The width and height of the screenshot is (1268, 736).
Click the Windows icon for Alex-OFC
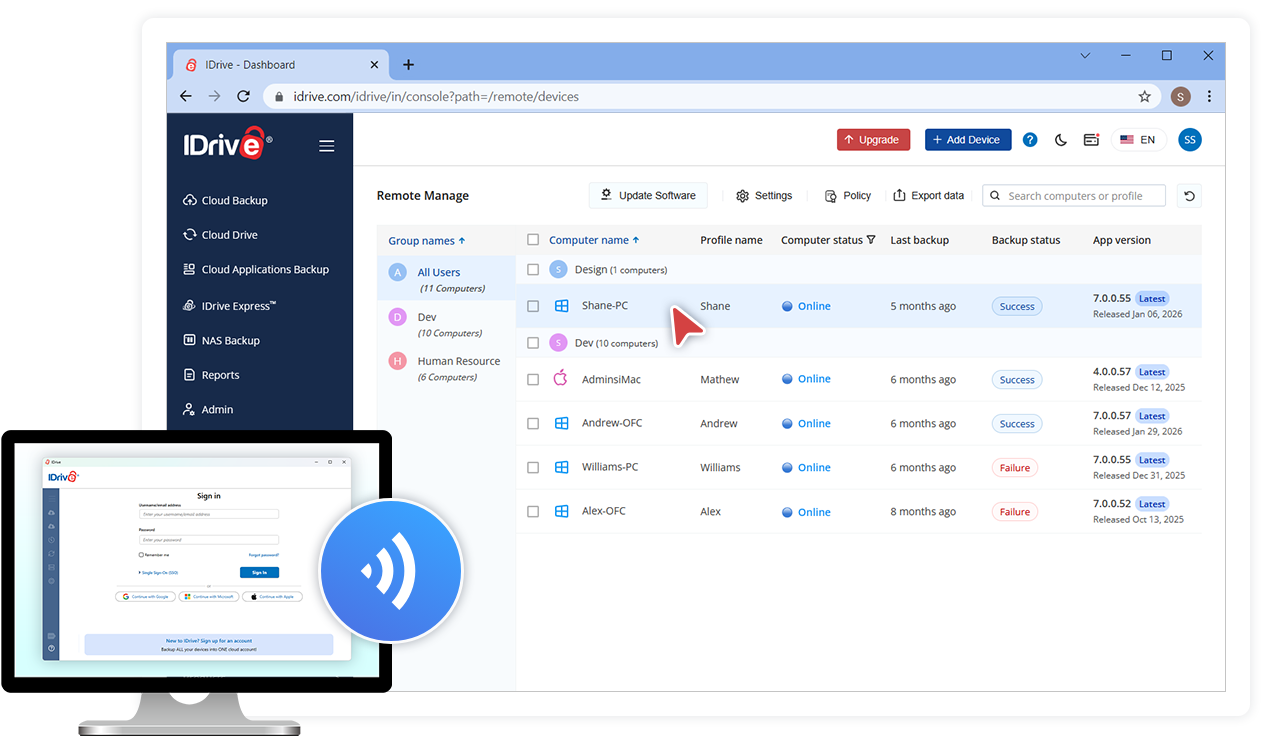tap(561, 511)
